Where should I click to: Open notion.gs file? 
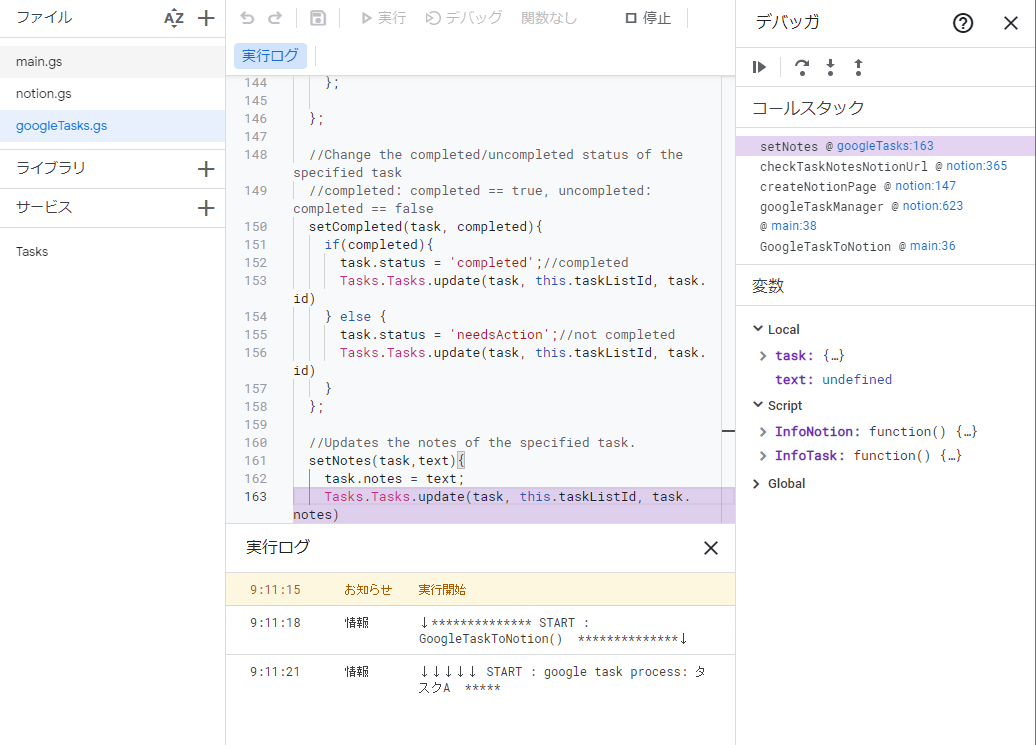112,94
